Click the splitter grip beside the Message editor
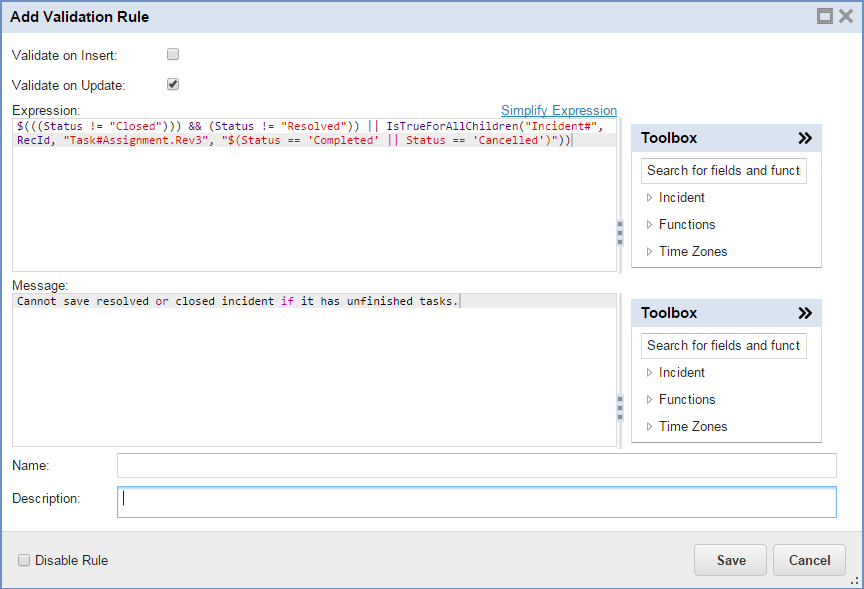Image resolution: width=864 pixels, height=589 pixels. [x=620, y=408]
